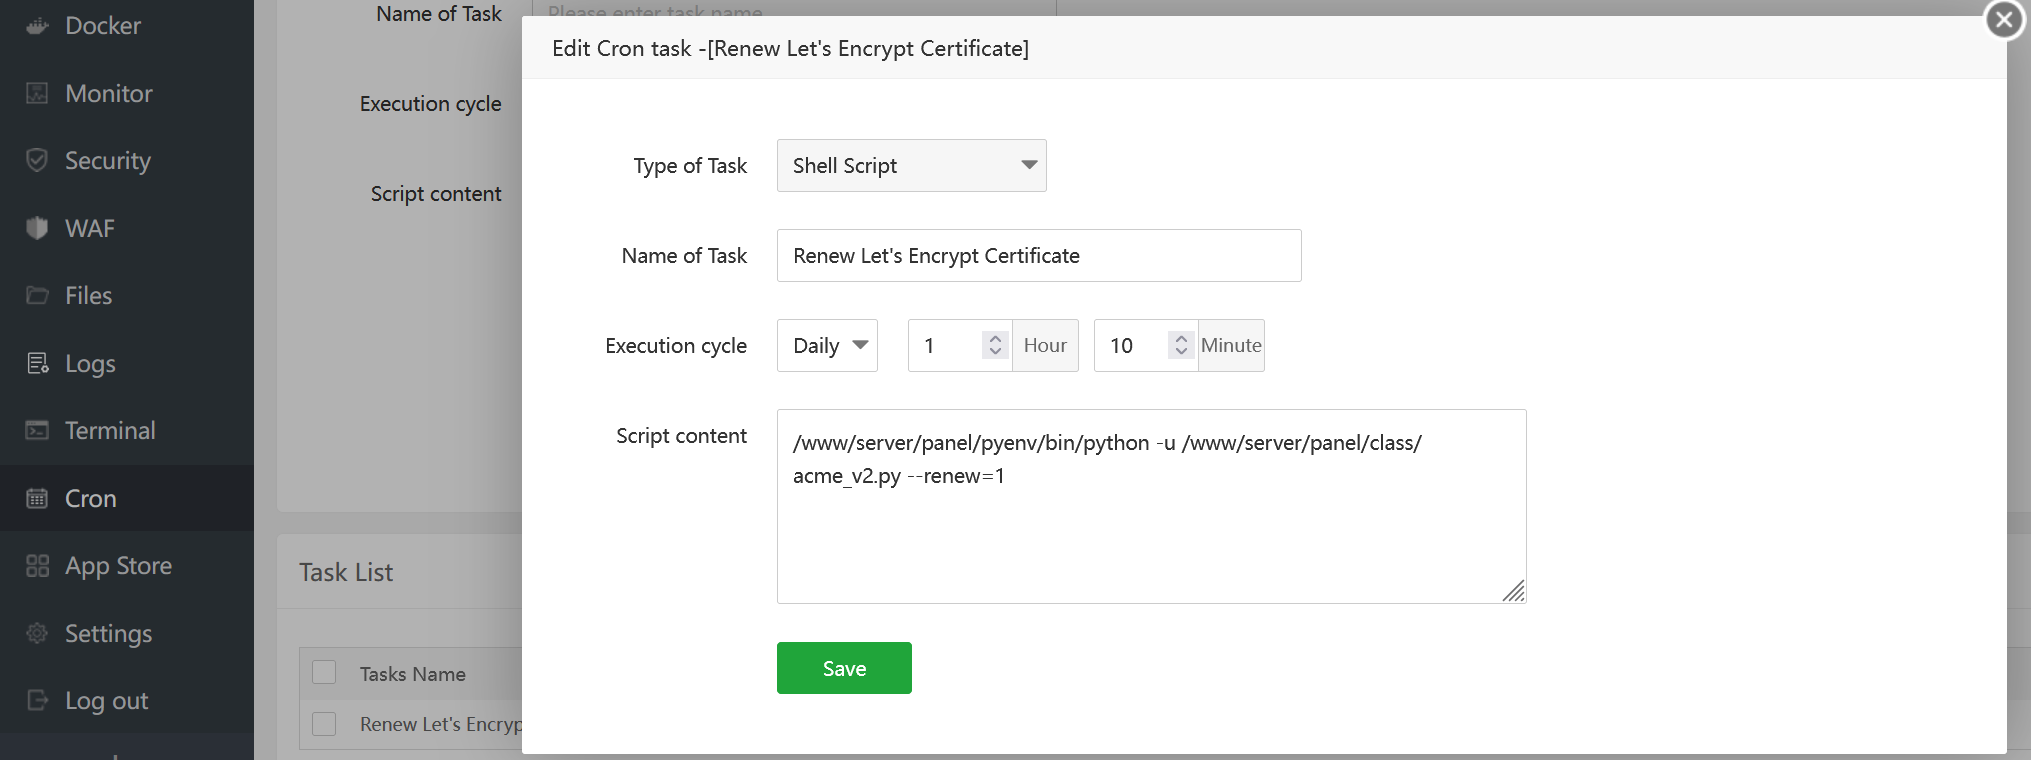Click the Monitor chart icon
Viewport: 2031px width, 760px height.
point(37,94)
